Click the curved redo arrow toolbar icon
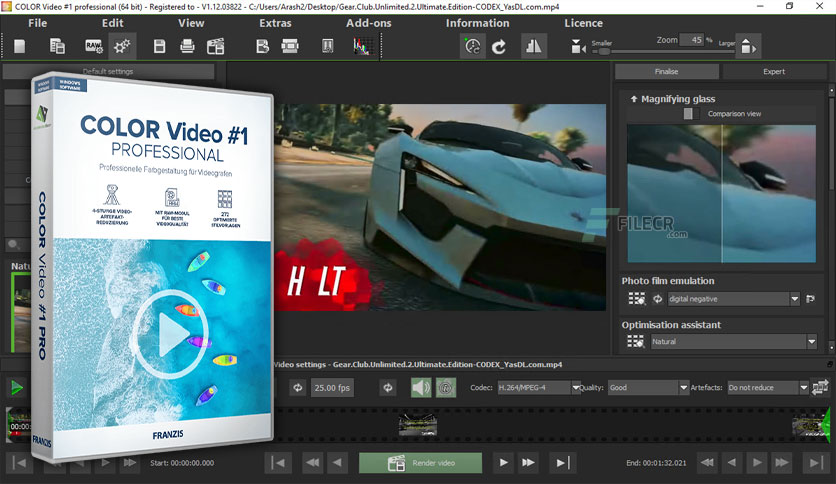Image resolution: width=836 pixels, height=484 pixels. point(499,47)
